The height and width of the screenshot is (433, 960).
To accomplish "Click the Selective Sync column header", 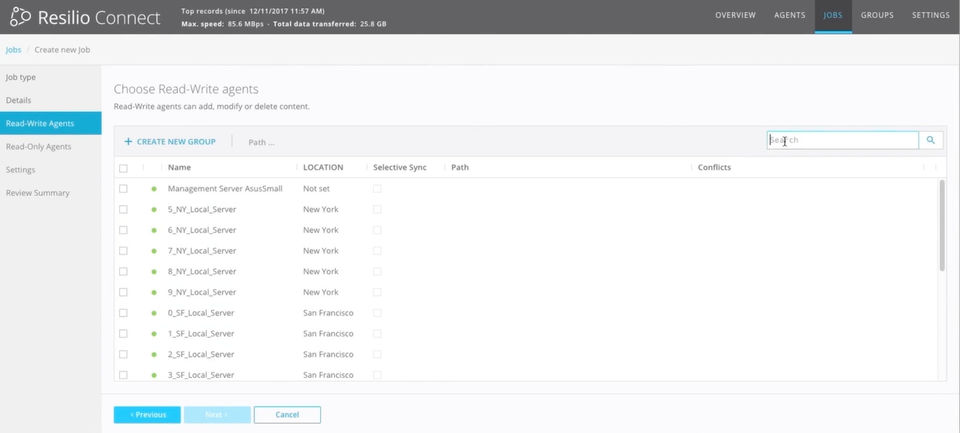I will pos(400,167).
